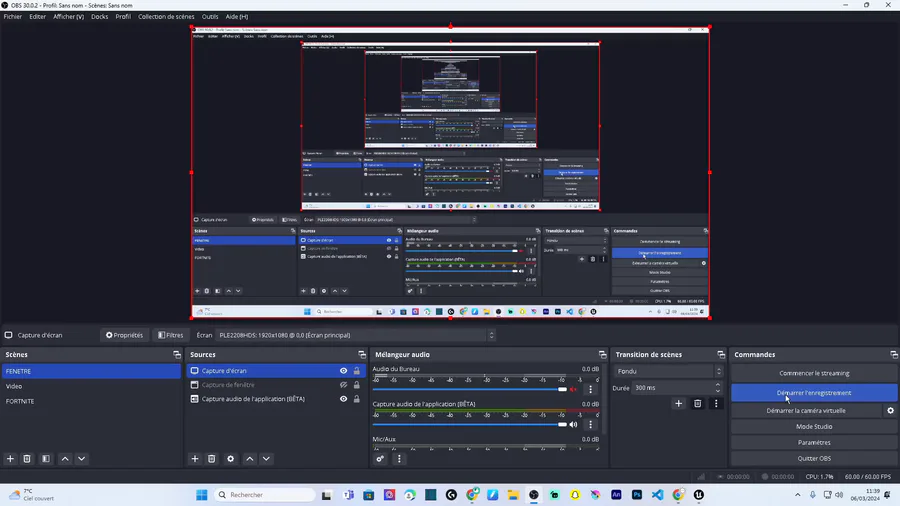Show the Capture de fenêtre source

343,385
